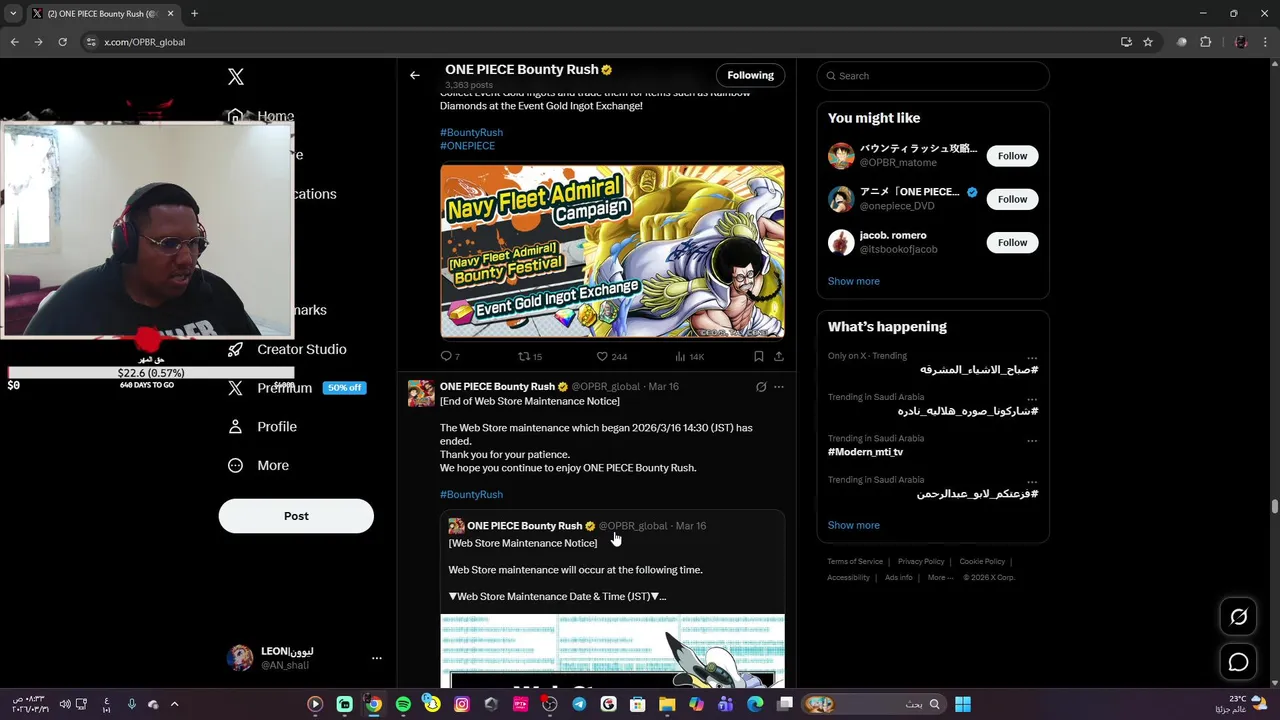Open the Premium 50% off item
The height and width of the screenshot is (720, 1280).
[x=295, y=388]
